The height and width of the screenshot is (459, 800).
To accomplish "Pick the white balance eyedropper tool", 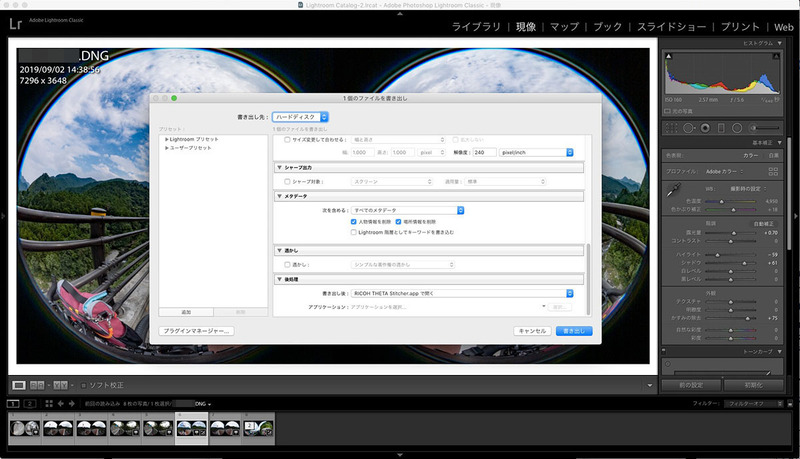I will (674, 190).
